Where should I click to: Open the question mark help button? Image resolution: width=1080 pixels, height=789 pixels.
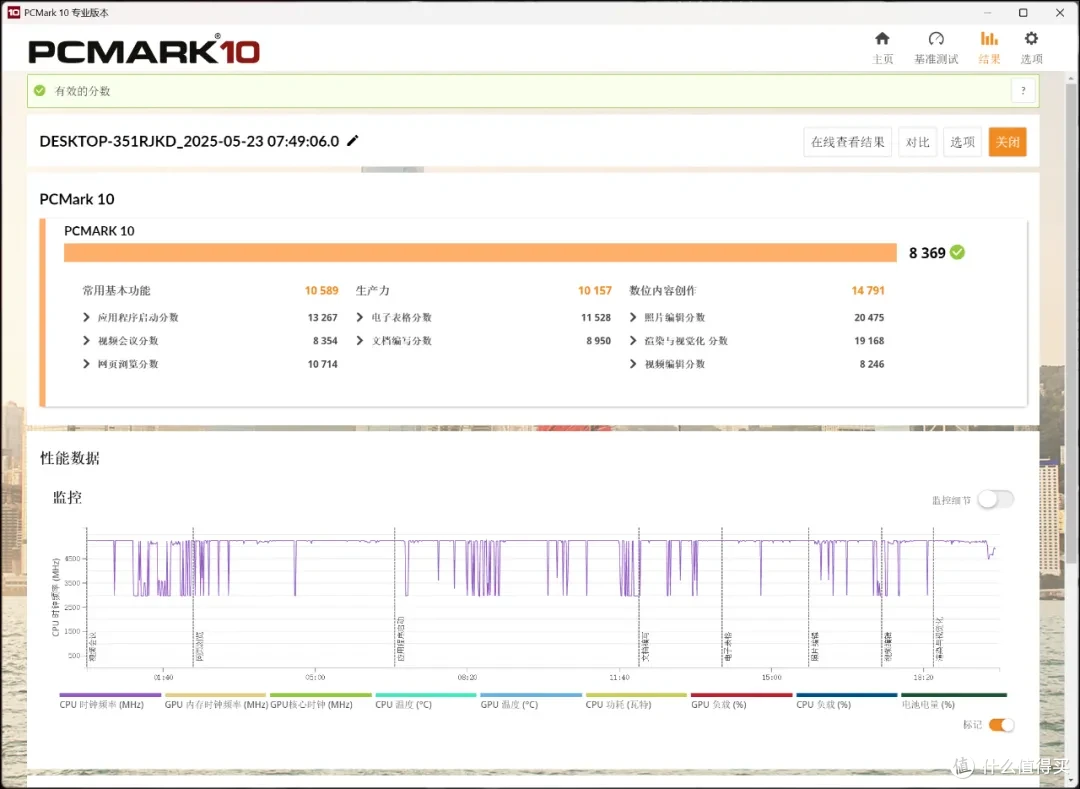[1023, 91]
